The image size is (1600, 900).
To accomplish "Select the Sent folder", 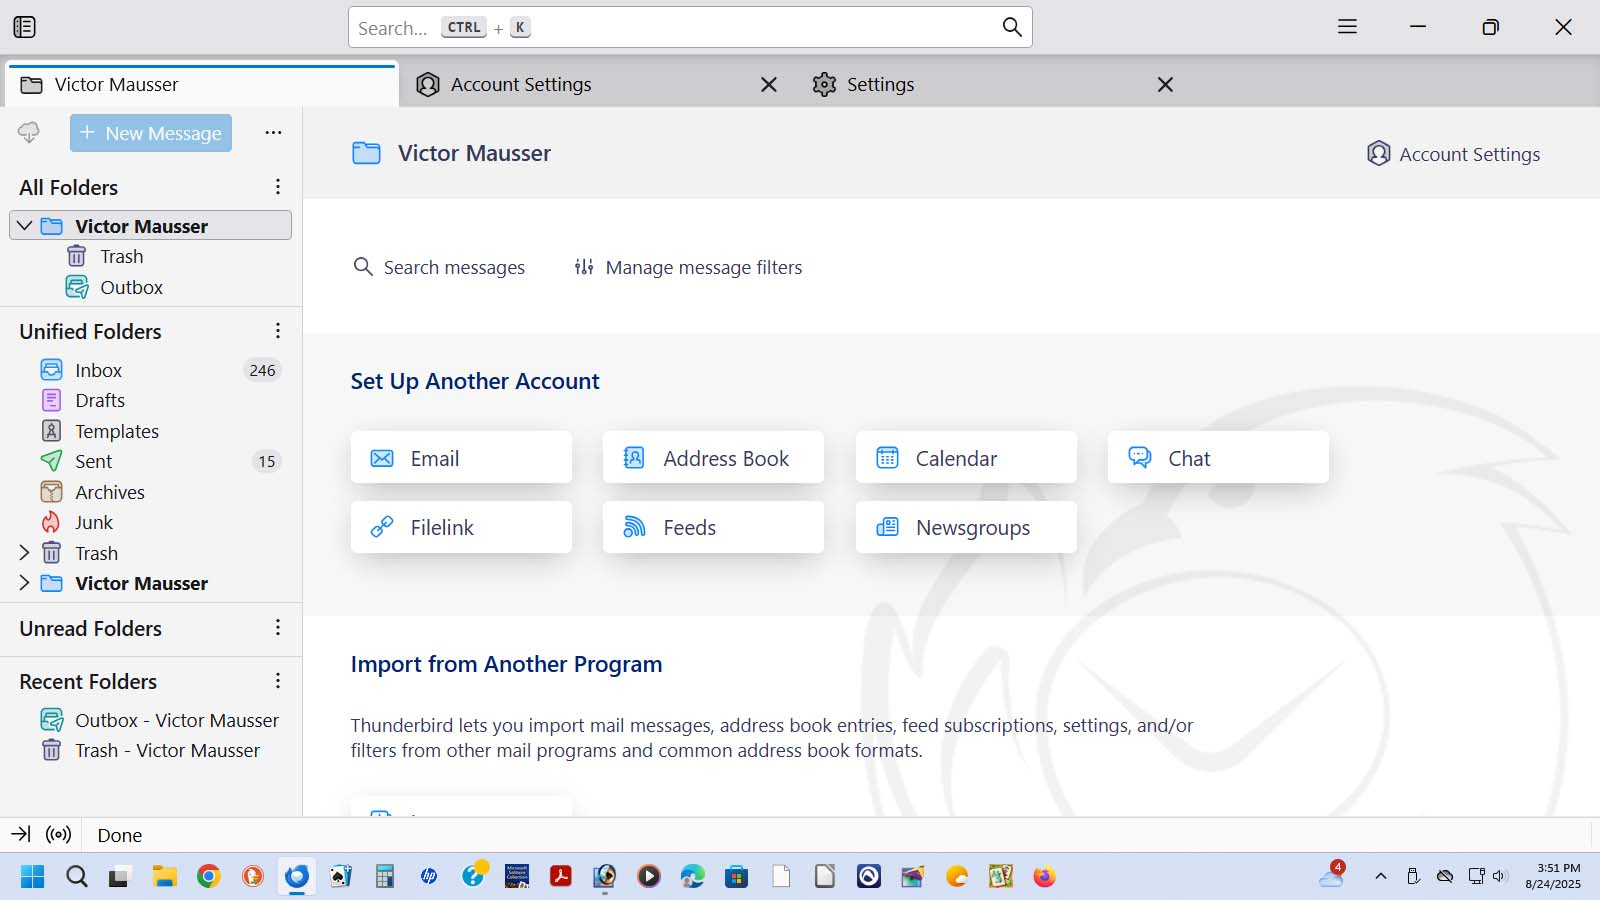I will 151,461.
